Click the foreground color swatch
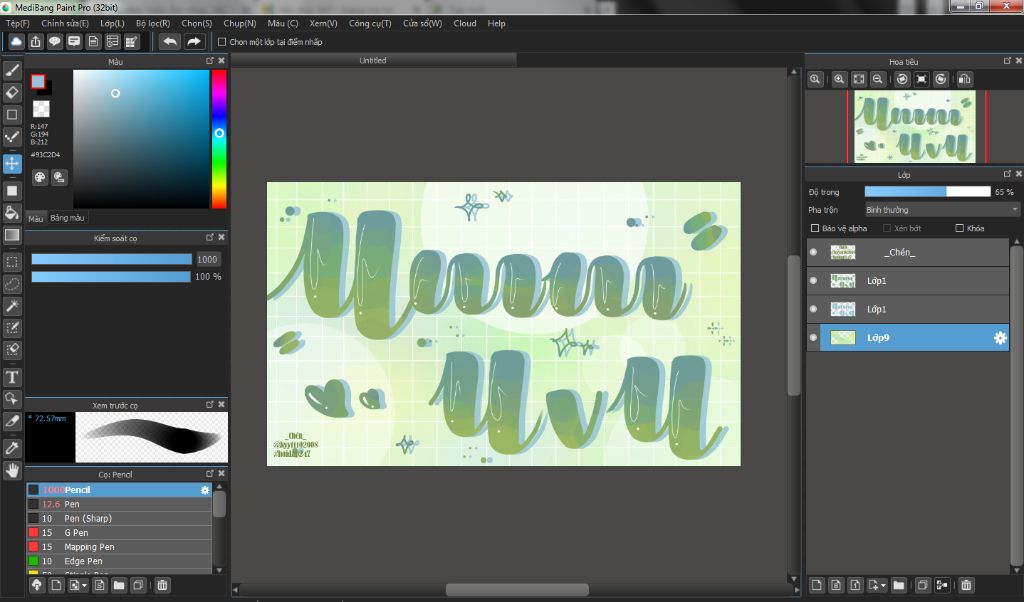Image resolution: width=1024 pixels, height=602 pixels. pyautogui.click(x=38, y=82)
